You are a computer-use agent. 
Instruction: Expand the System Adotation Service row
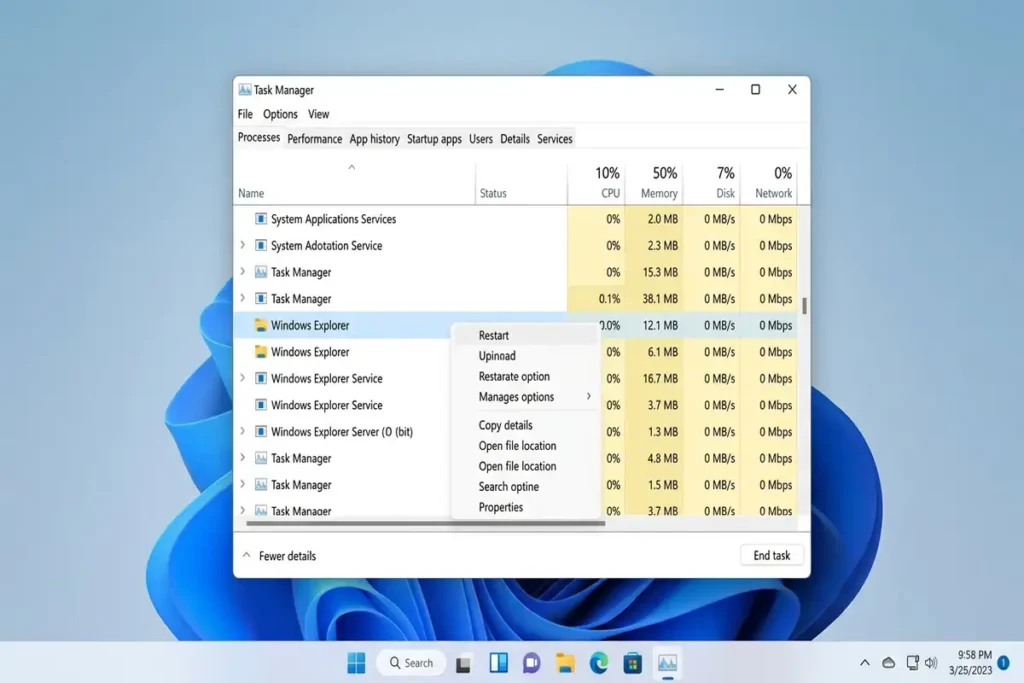(x=242, y=245)
